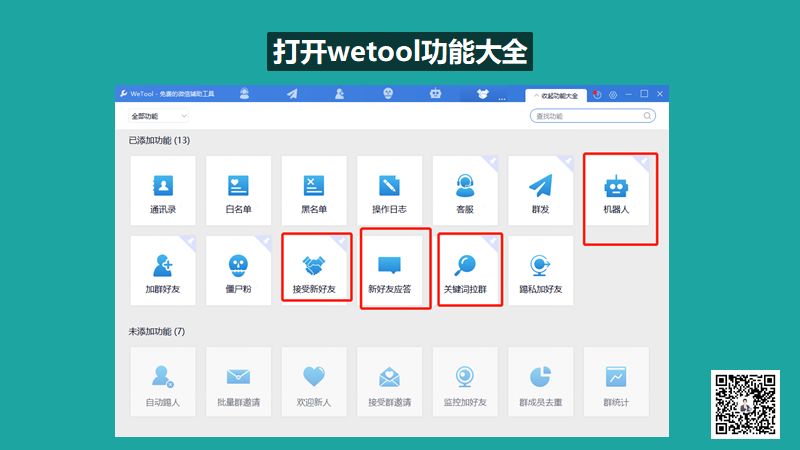Open the 僵尸粉 zombie fans tile
Viewport: 800px width, 450px height.
click(x=238, y=270)
